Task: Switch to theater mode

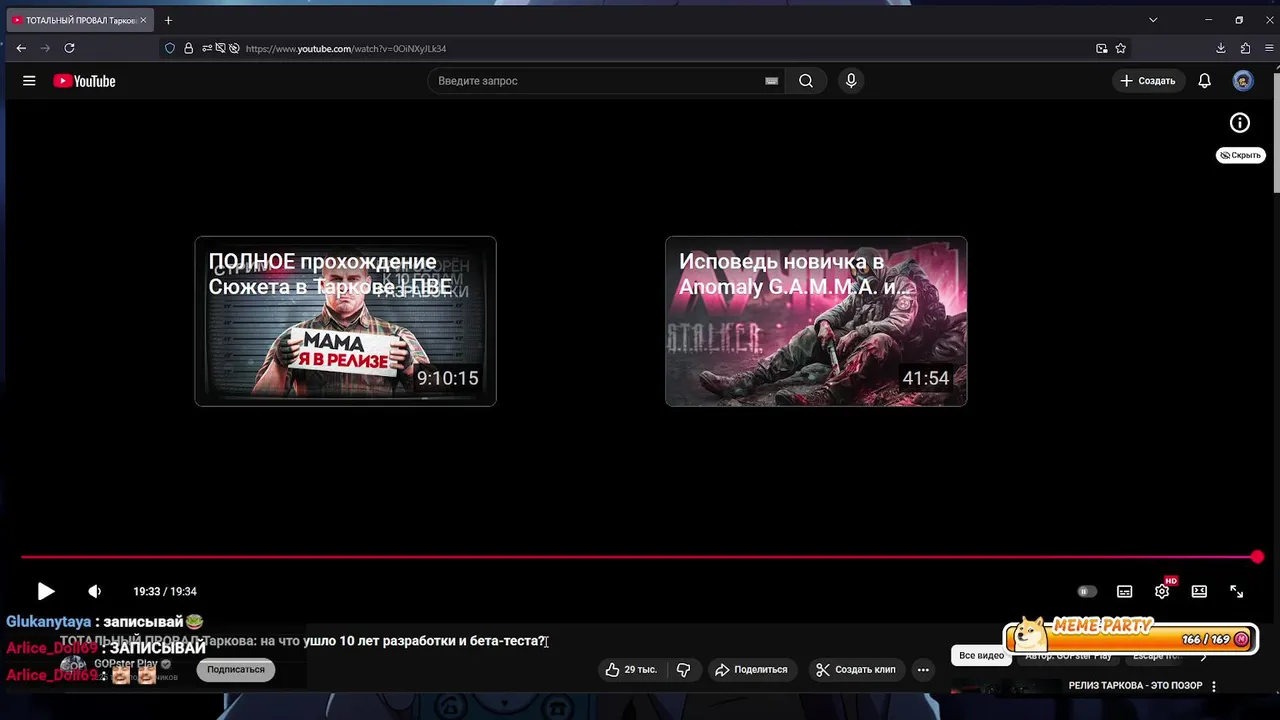Action: pyautogui.click(x=1199, y=591)
